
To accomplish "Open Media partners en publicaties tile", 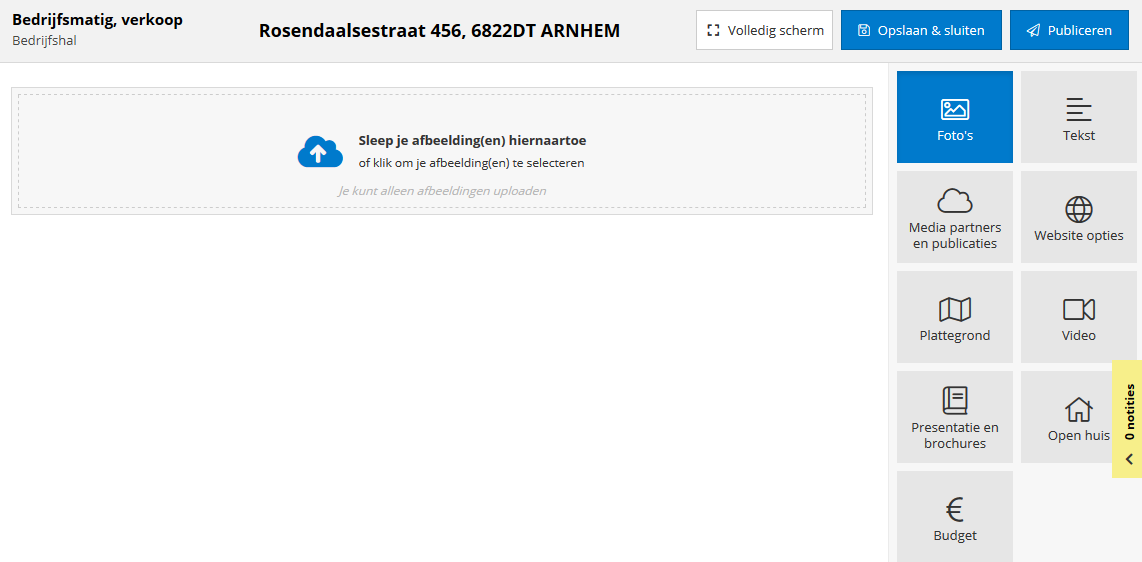I will (954, 217).
